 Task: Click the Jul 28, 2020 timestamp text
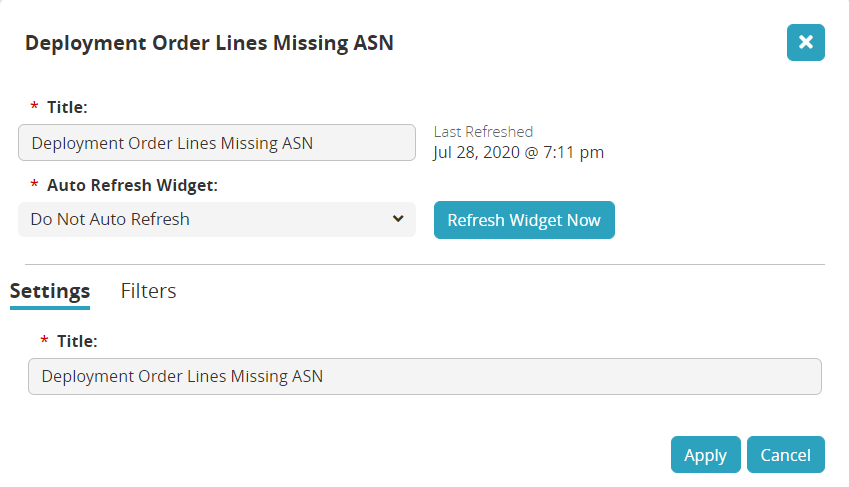click(518, 153)
